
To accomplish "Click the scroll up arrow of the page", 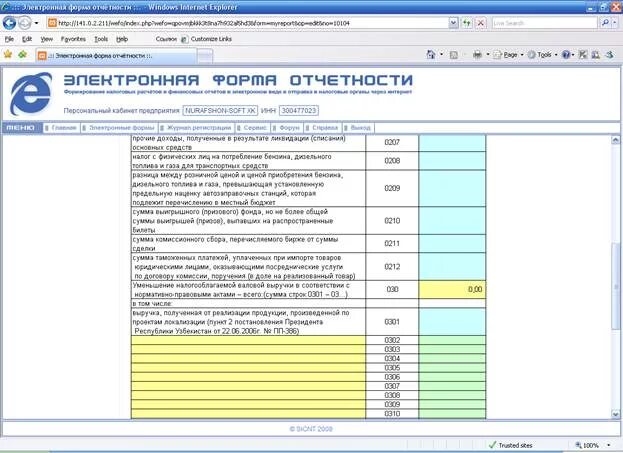I will [x=615, y=140].
